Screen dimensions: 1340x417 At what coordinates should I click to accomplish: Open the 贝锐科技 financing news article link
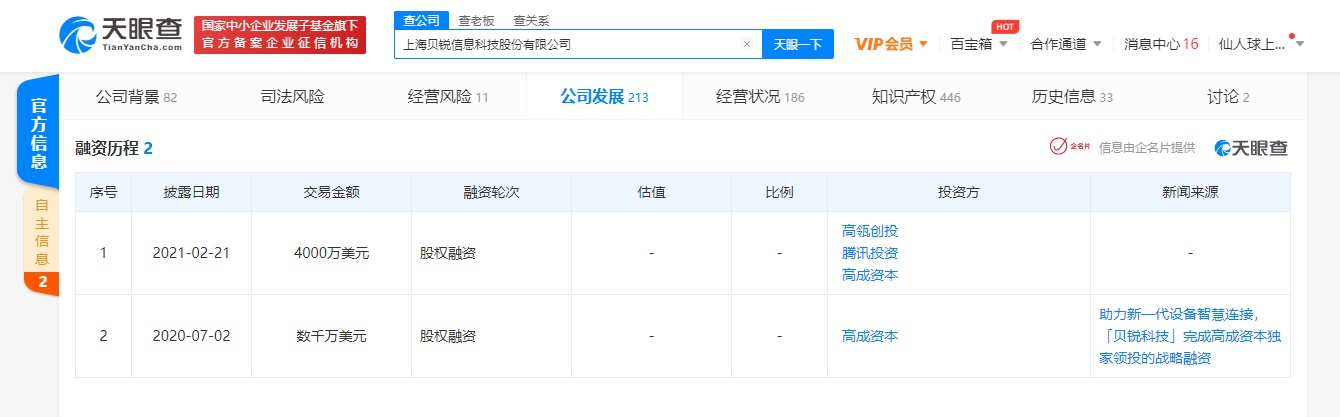(x=1190, y=336)
